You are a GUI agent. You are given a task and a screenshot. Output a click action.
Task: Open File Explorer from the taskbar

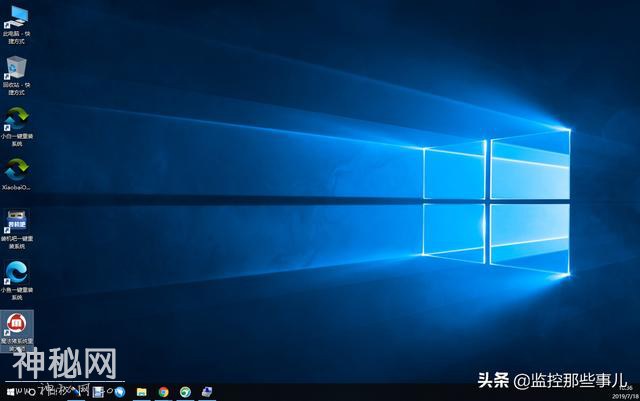click(142, 392)
